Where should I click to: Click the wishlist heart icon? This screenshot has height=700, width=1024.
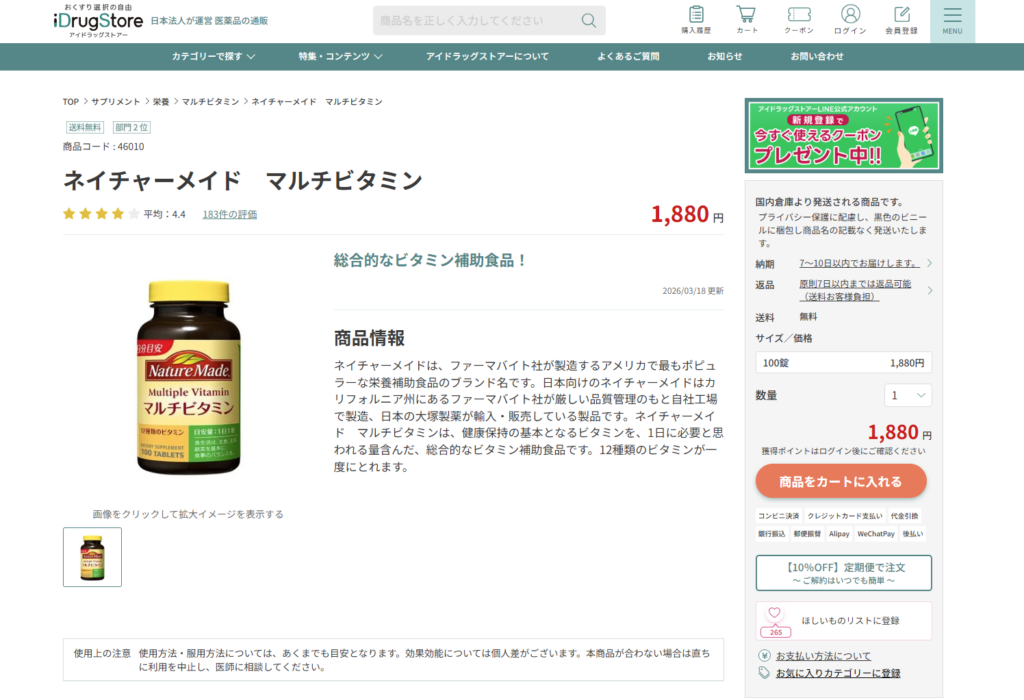click(775, 612)
